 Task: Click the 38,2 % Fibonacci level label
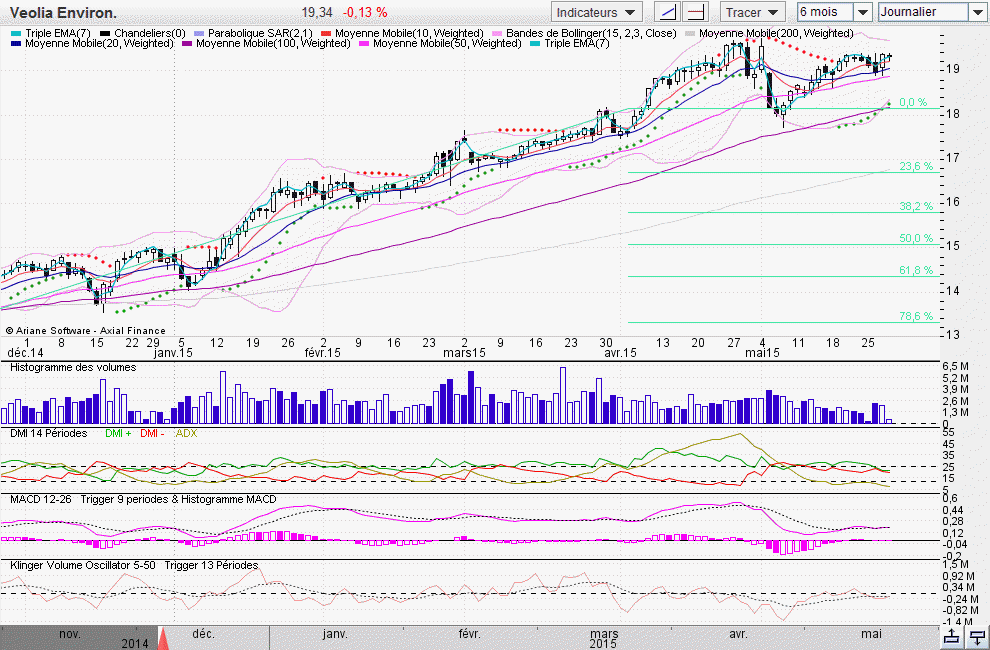point(916,207)
